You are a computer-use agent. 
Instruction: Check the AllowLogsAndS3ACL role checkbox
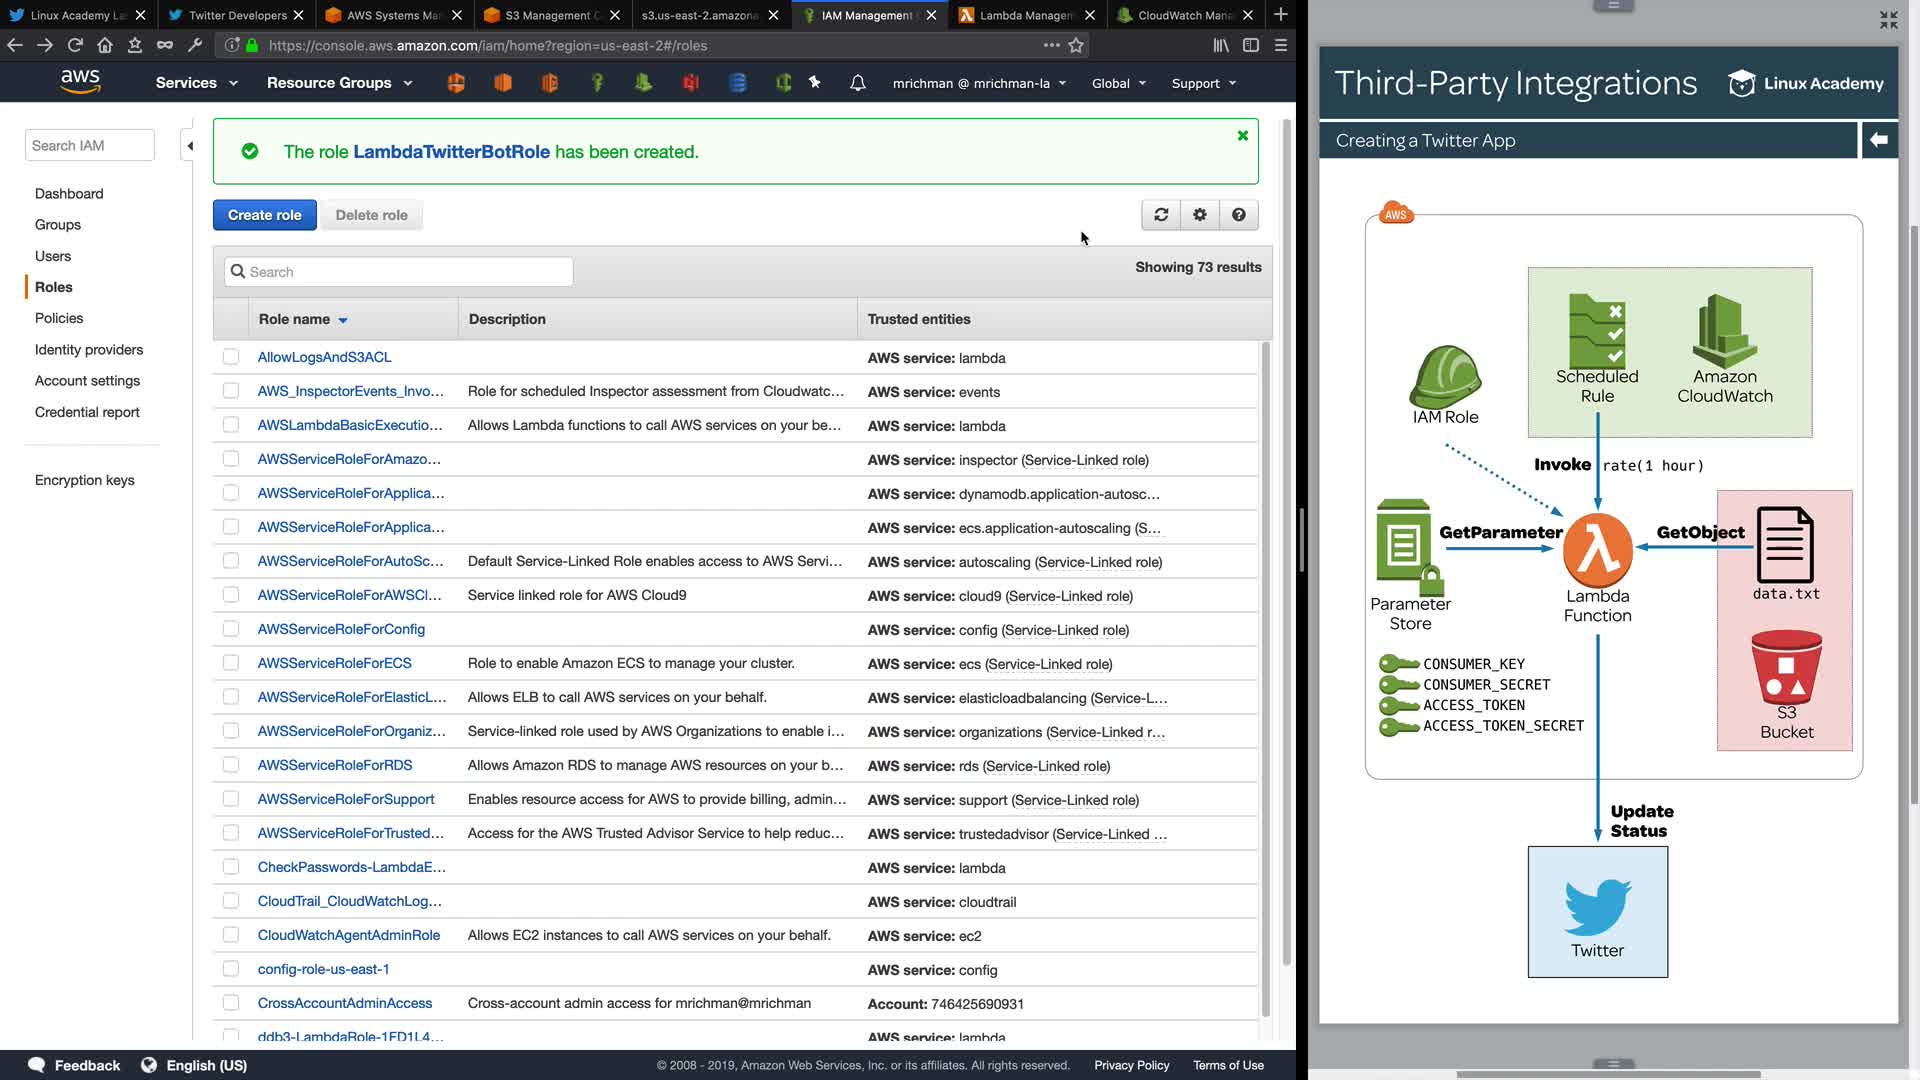pyautogui.click(x=231, y=357)
